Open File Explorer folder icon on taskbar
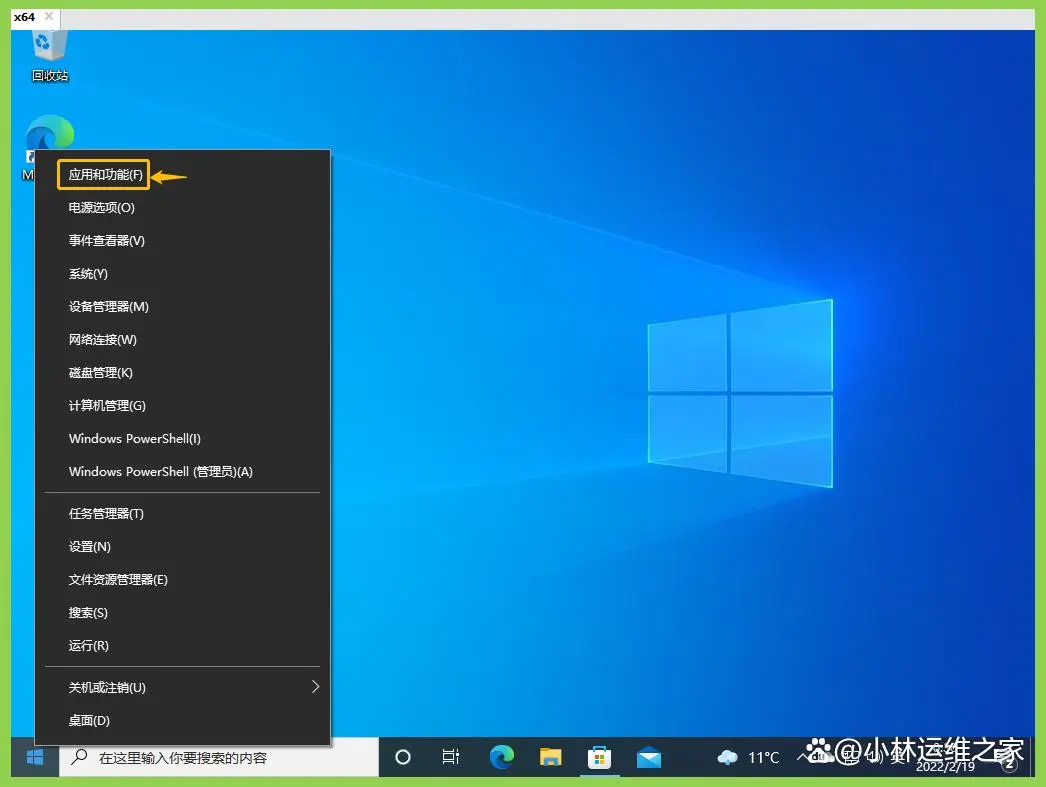 550,757
